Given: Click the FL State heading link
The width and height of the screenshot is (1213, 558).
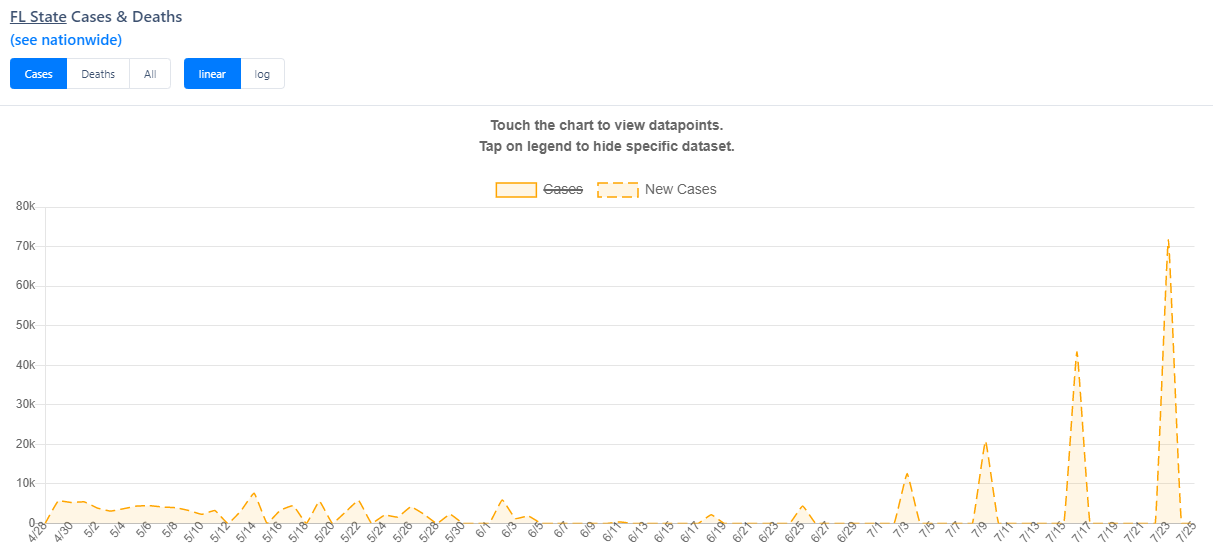Looking at the screenshot, I should (x=38, y=17).
